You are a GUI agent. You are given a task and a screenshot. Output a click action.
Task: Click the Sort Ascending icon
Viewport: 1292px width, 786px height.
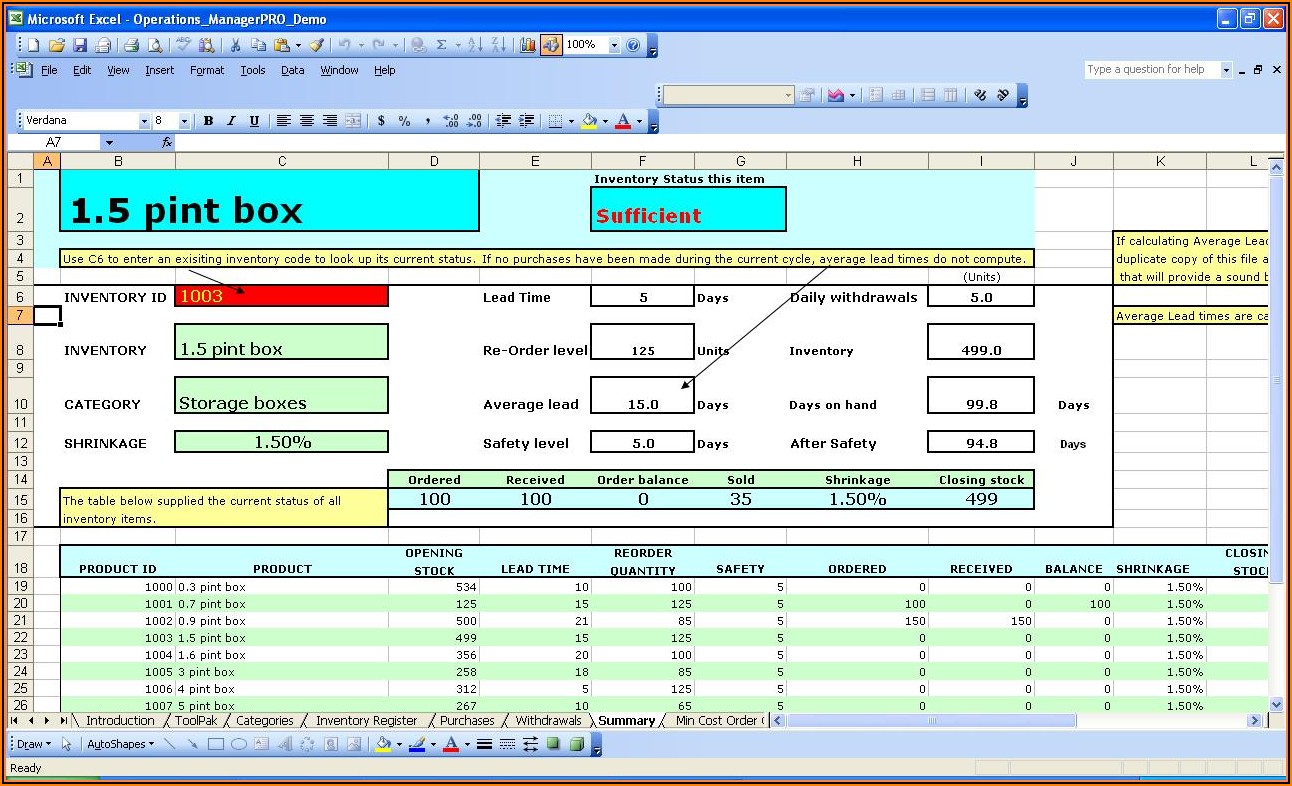(475, 45)
